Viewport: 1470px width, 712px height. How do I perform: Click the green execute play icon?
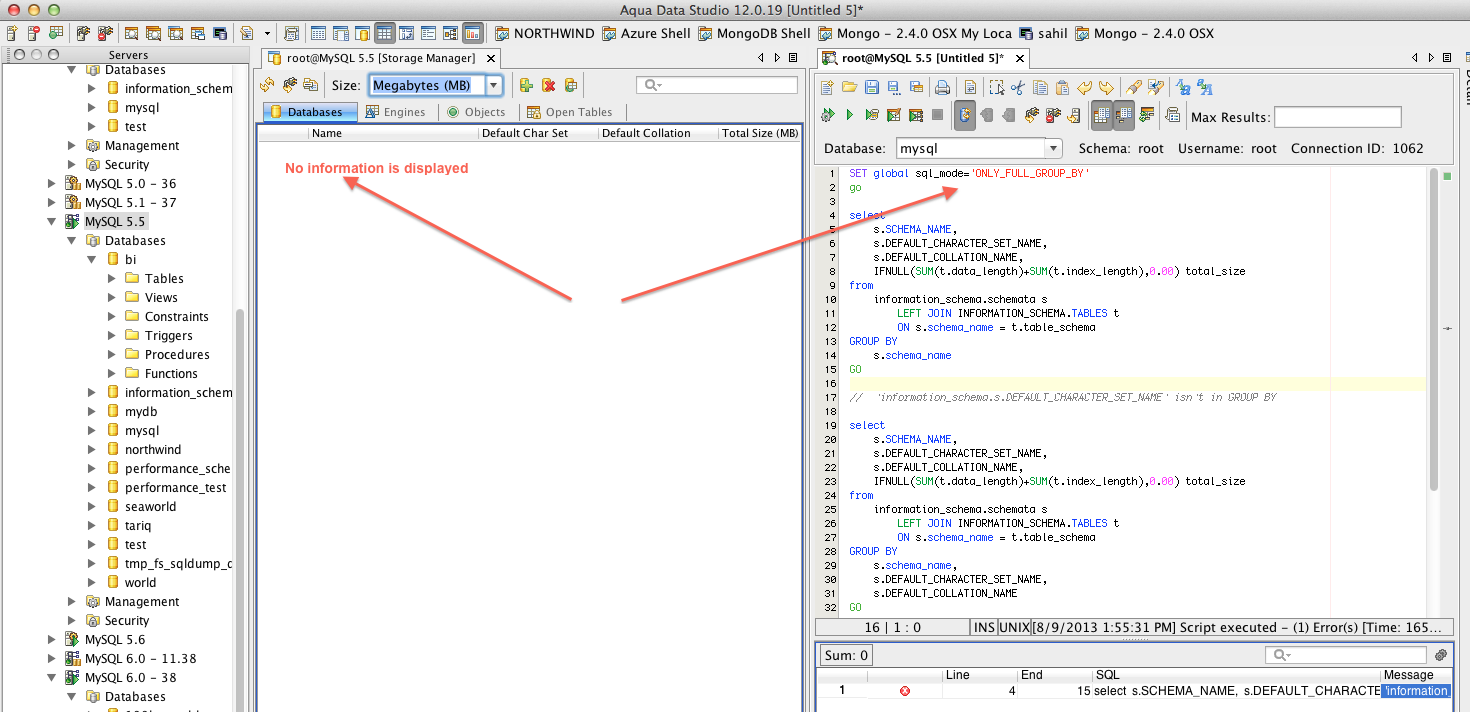point(849,116)
